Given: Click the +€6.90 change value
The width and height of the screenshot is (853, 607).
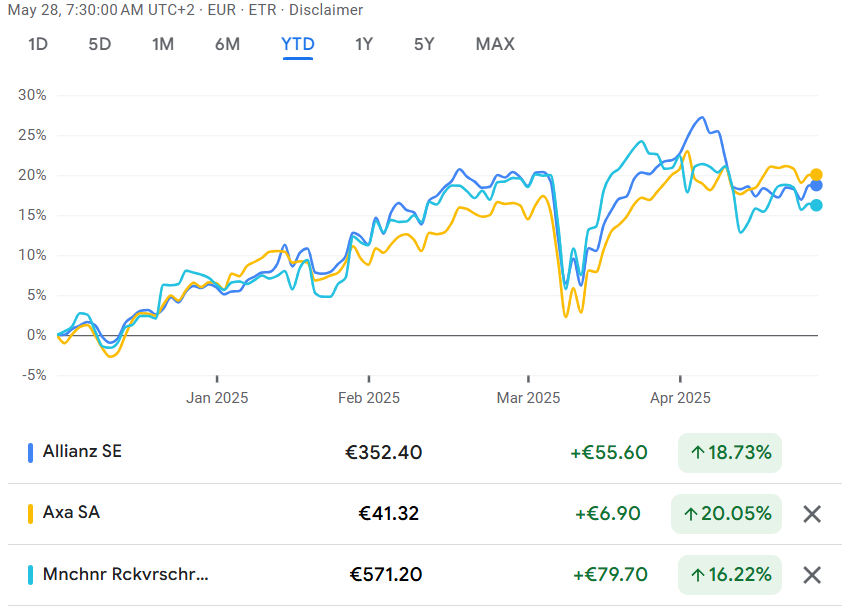Looking at the screenshot, I should (x=608, y=513).
